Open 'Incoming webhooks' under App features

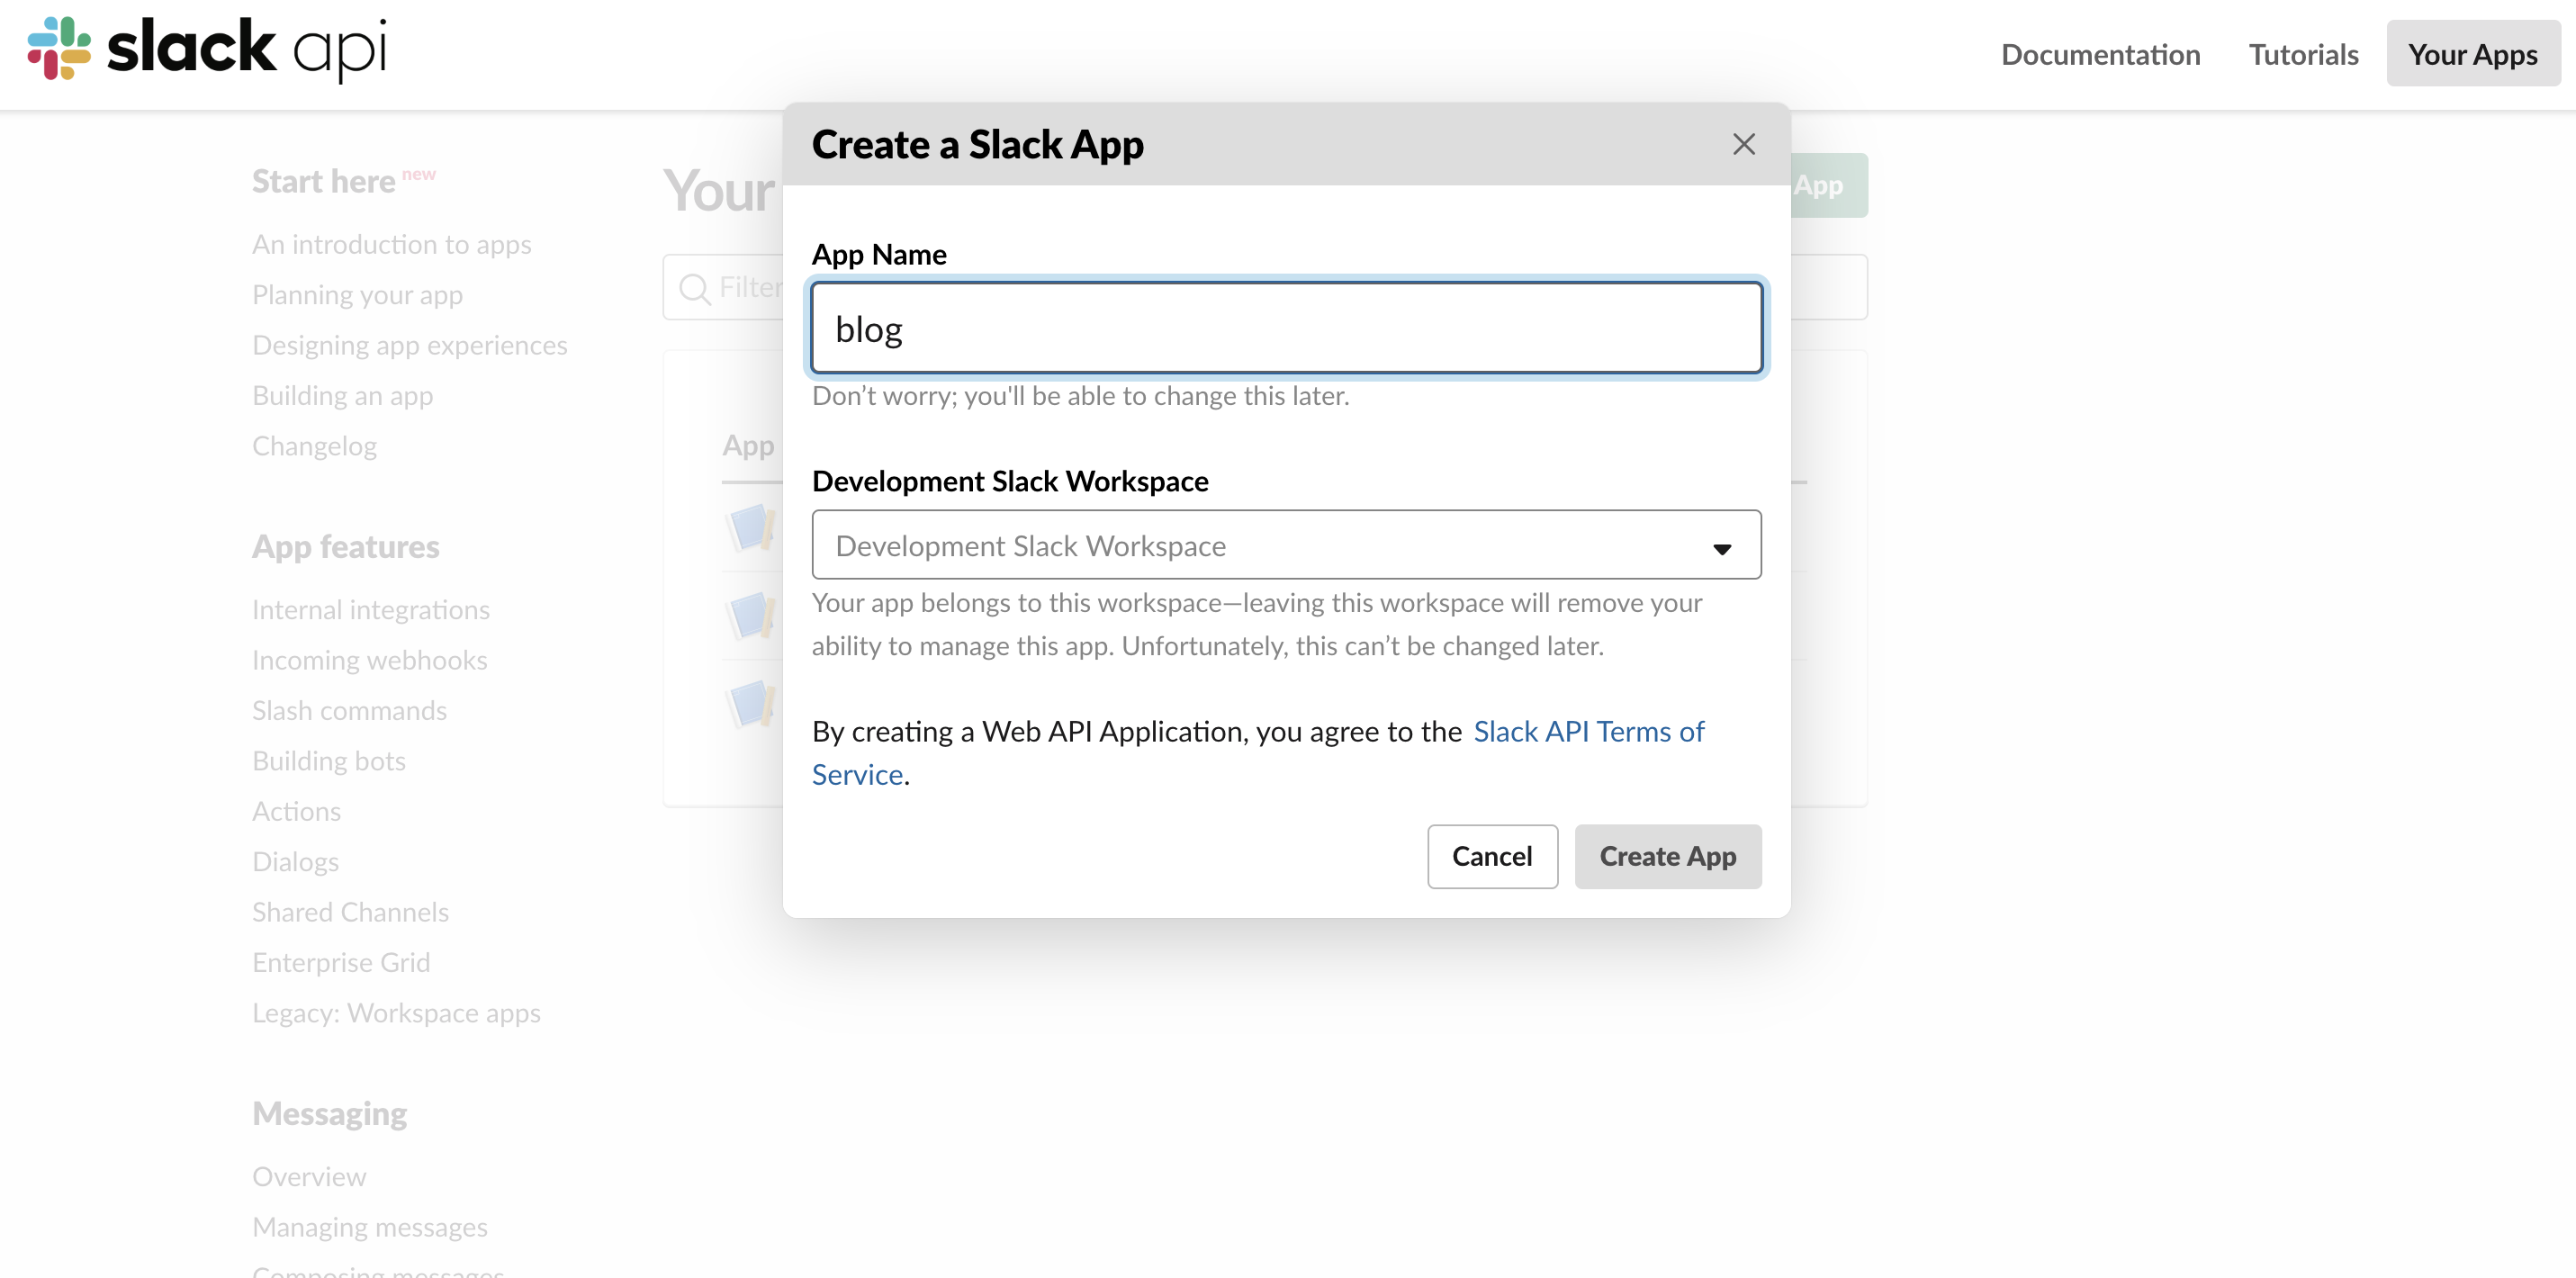click(369, 660)
